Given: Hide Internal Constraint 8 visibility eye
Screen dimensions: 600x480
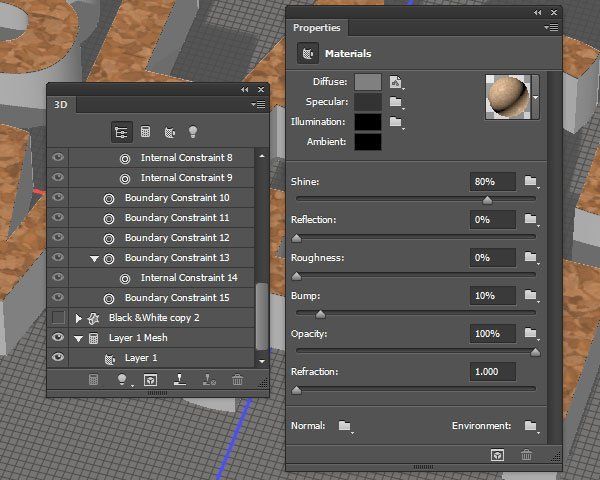Looking at the screenshot, I should [58, 157].
